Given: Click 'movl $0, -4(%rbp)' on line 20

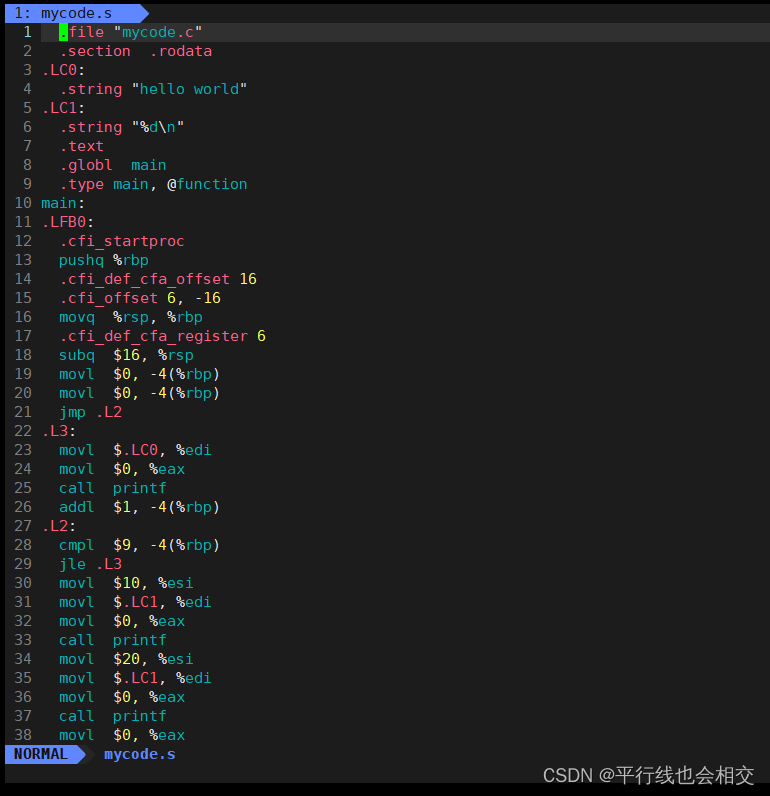Looking at the screenshot, I should pyautogui.click(x=140, y=393).
